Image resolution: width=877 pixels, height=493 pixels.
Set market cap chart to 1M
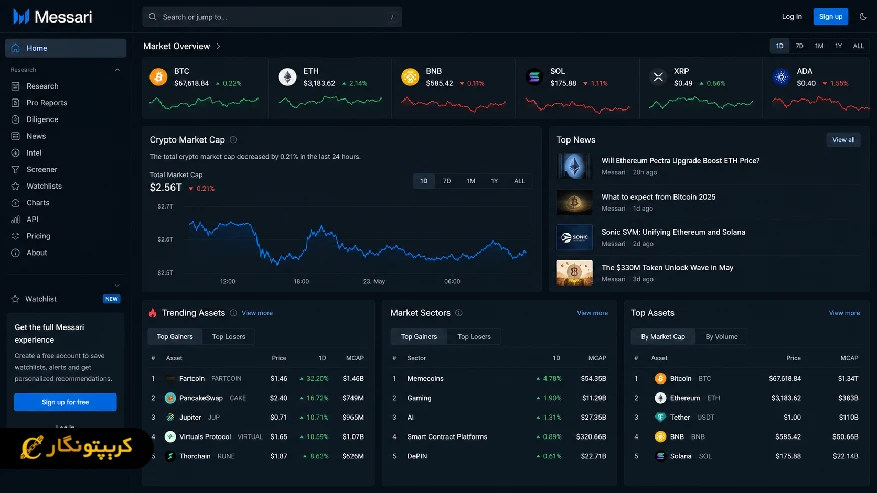471,181
